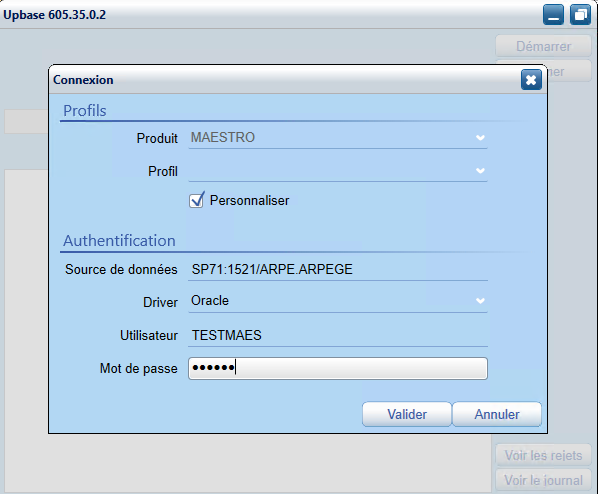Close the Connexion dialog with the X icon
598x494 pixels.
(531, 80)
